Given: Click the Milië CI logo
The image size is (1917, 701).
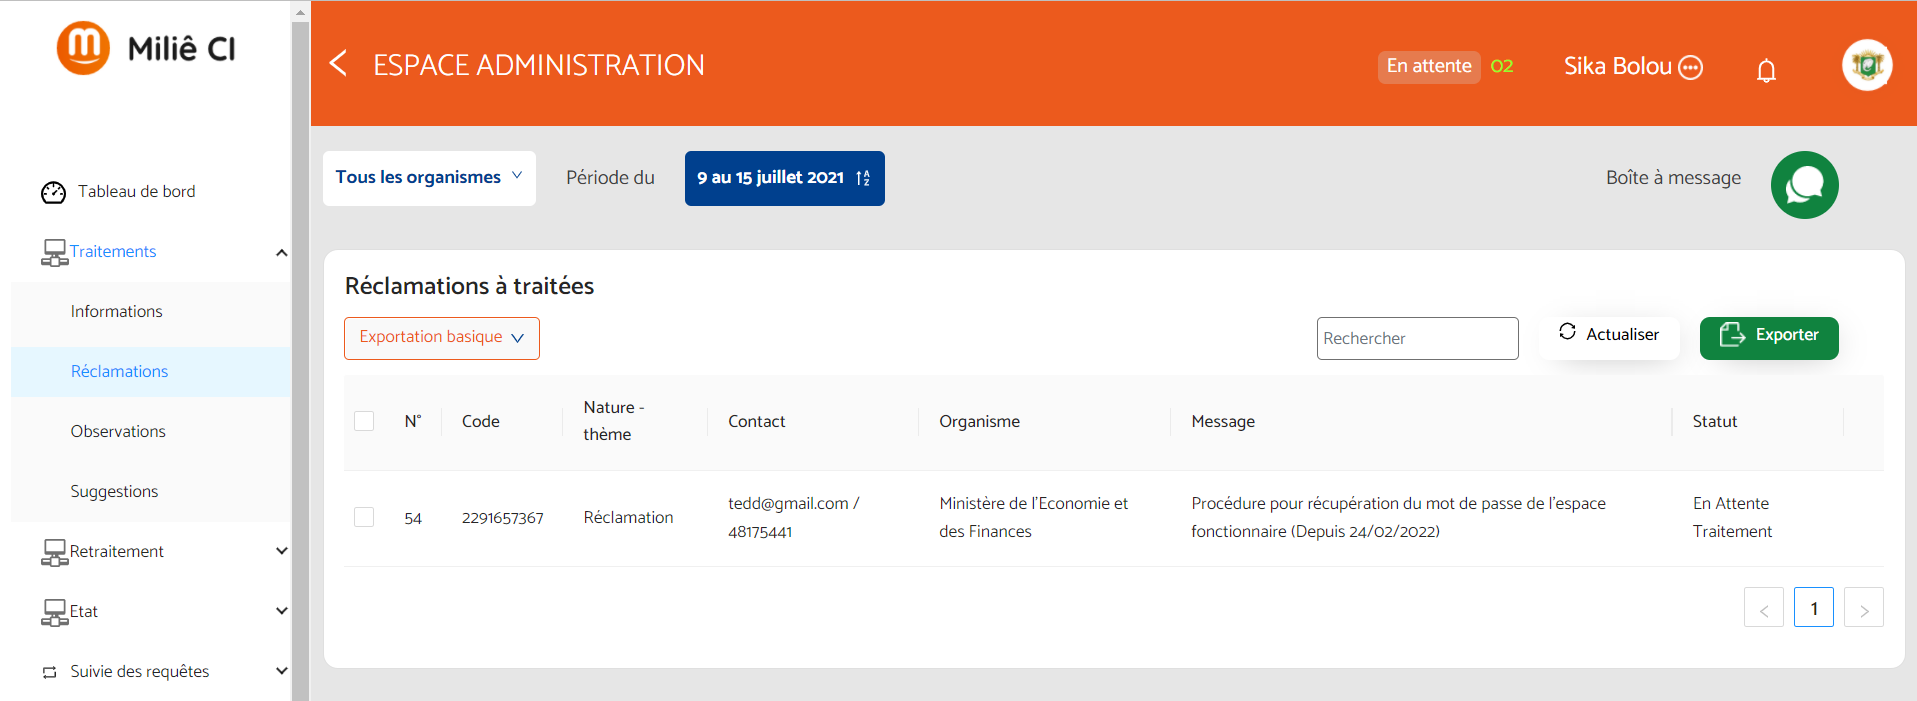Looking at the screenshot, I should click(x=146, y=48).
